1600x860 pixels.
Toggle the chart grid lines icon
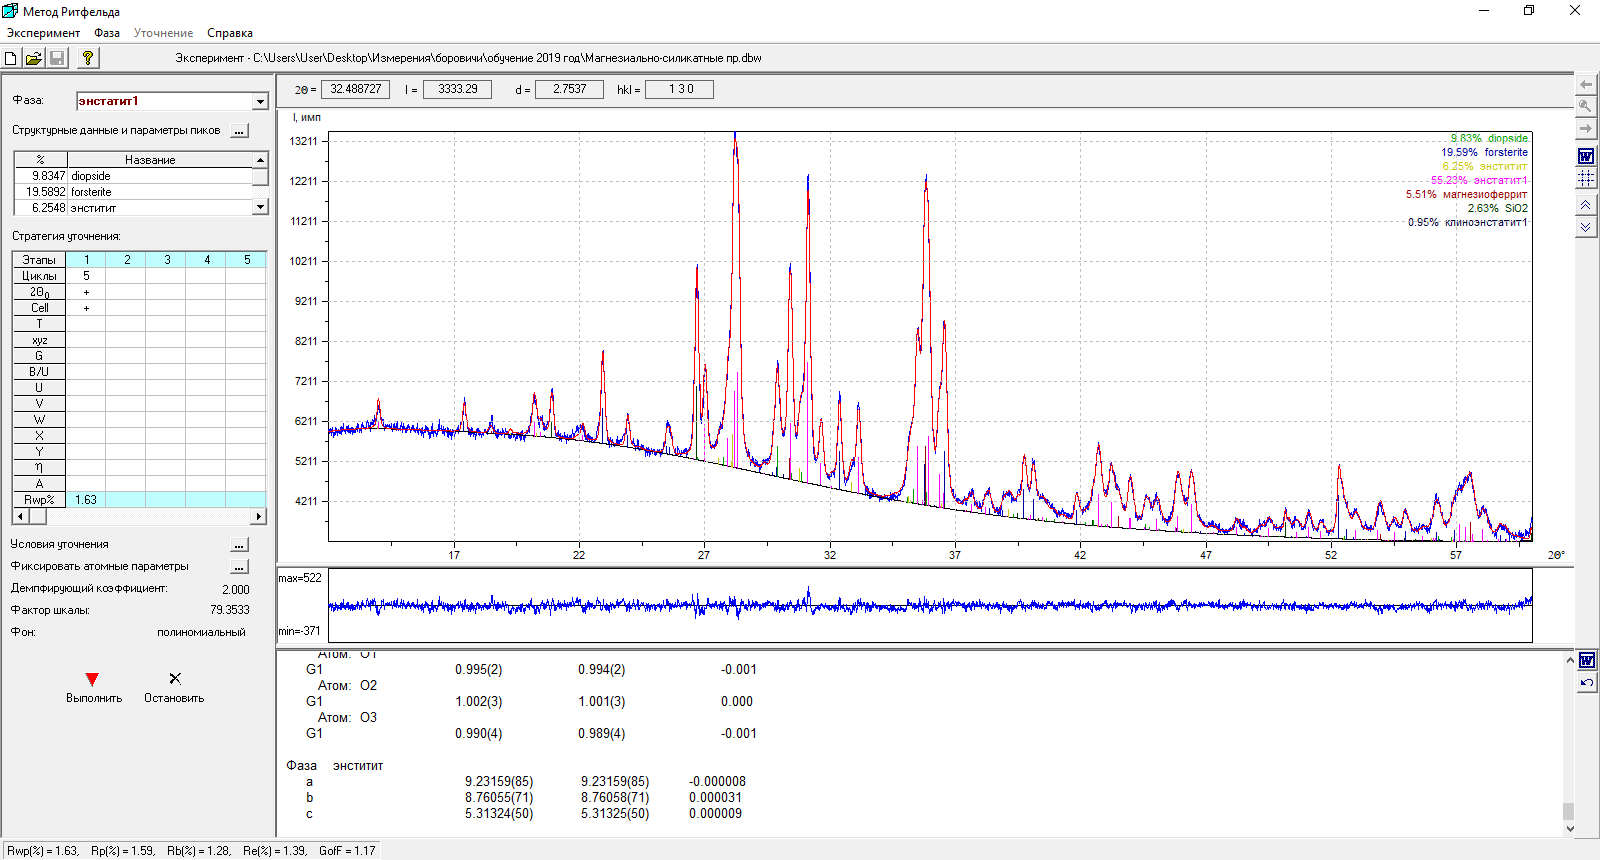[x=1586, y=178]
